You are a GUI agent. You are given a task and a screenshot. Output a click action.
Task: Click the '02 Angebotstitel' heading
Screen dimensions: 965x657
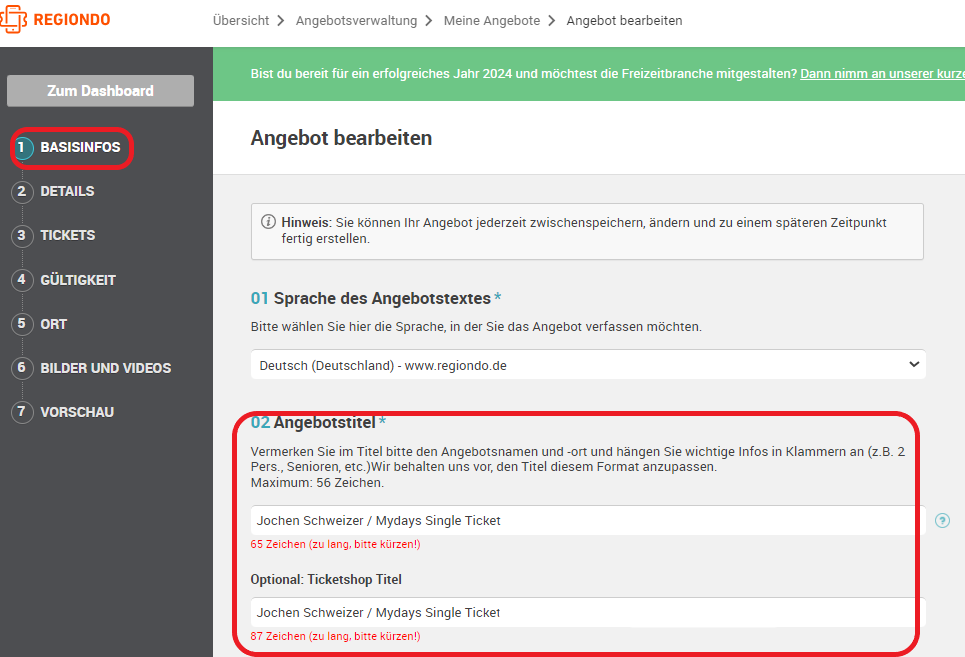(318, 423)
